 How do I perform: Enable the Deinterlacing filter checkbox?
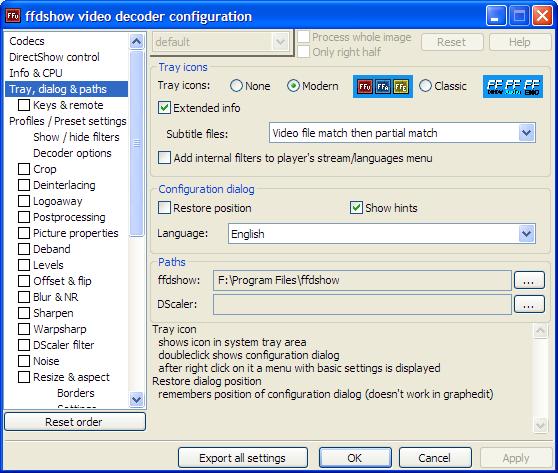click(x=24, y=185)
